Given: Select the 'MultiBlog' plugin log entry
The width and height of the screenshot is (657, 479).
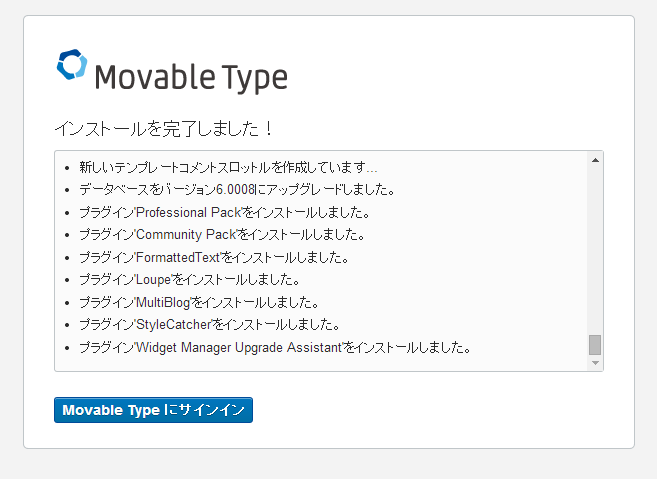Looking at the screenshot, I should (x=198, y=302).
